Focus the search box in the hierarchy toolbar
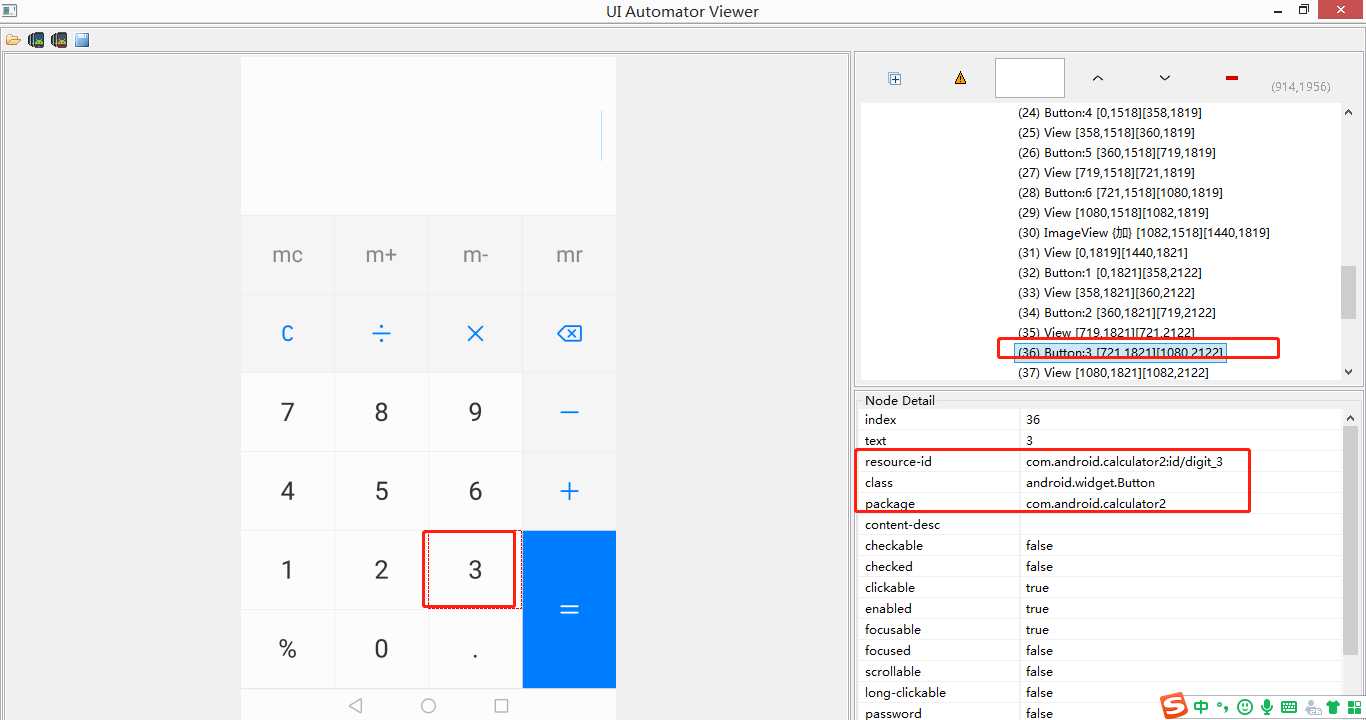This screenshot has height=720, width=1366. tap(1030, 78)
